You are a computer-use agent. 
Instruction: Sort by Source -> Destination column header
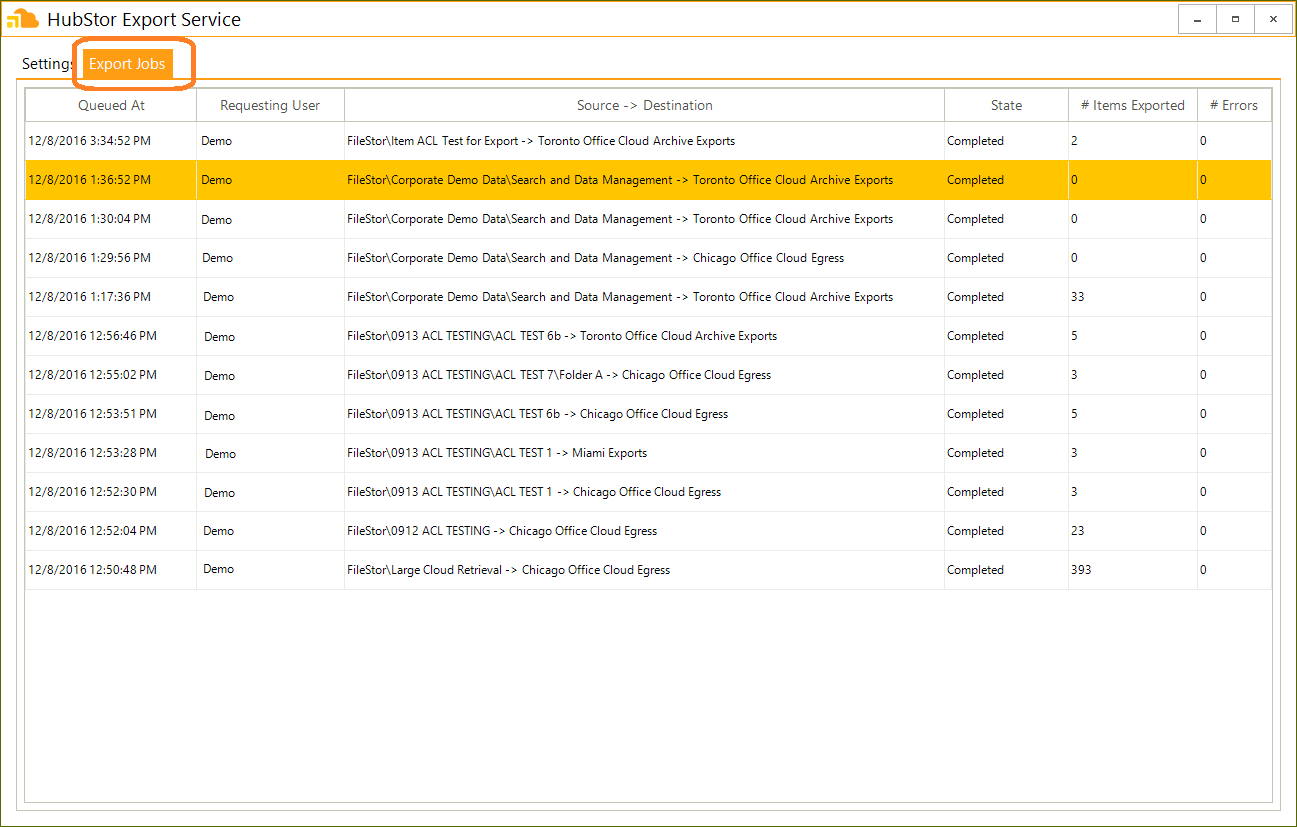click(645, 105)
